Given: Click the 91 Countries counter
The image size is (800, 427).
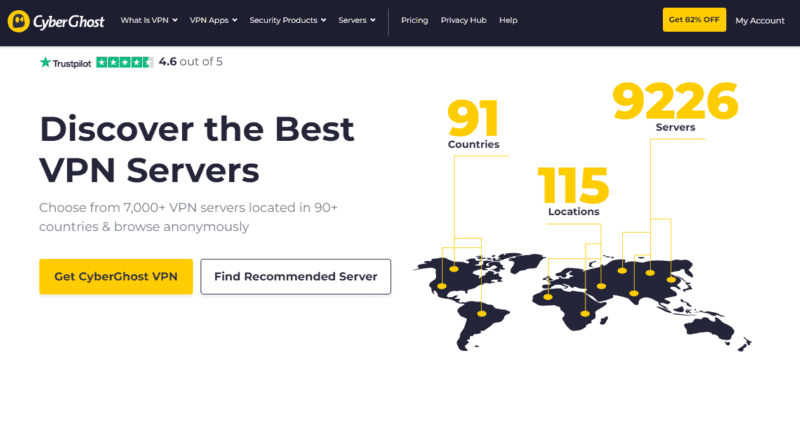Looking at the screenshot, I should (473, 124).
